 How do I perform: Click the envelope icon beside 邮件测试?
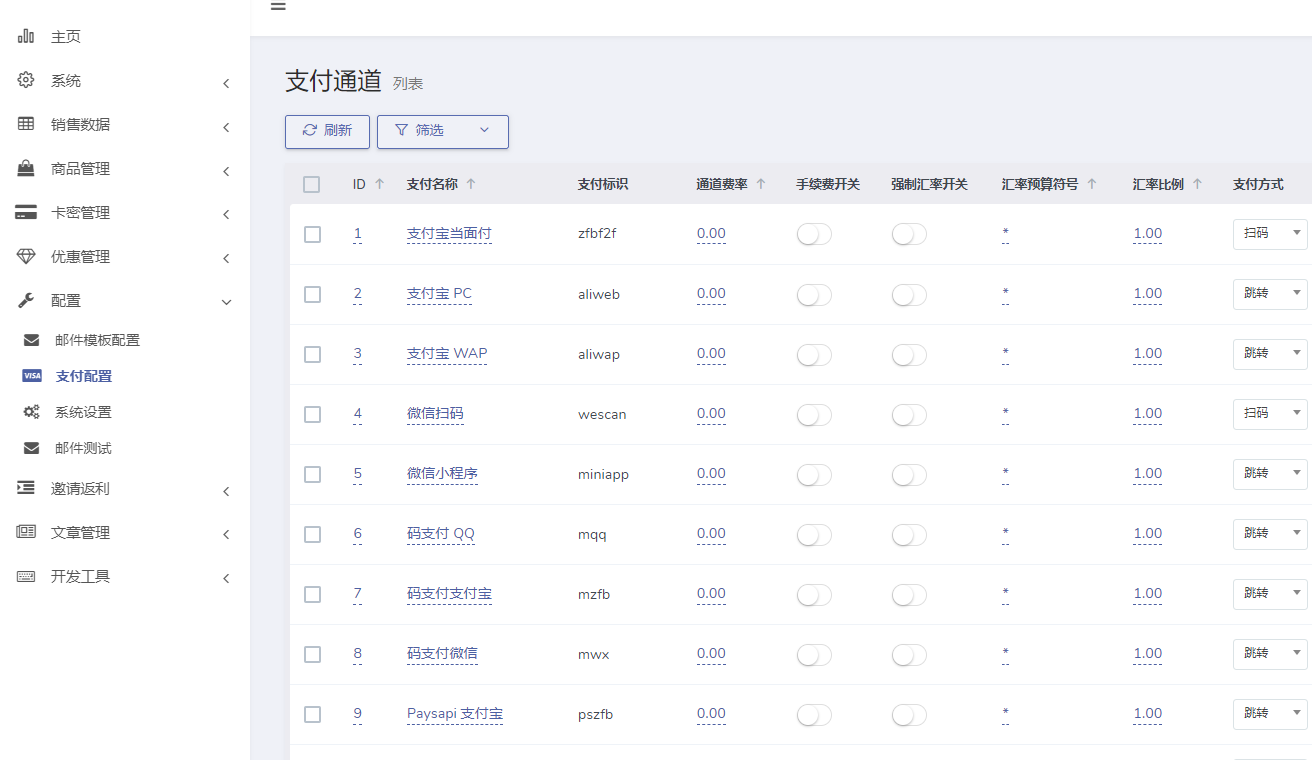click(x=32, y=448)
